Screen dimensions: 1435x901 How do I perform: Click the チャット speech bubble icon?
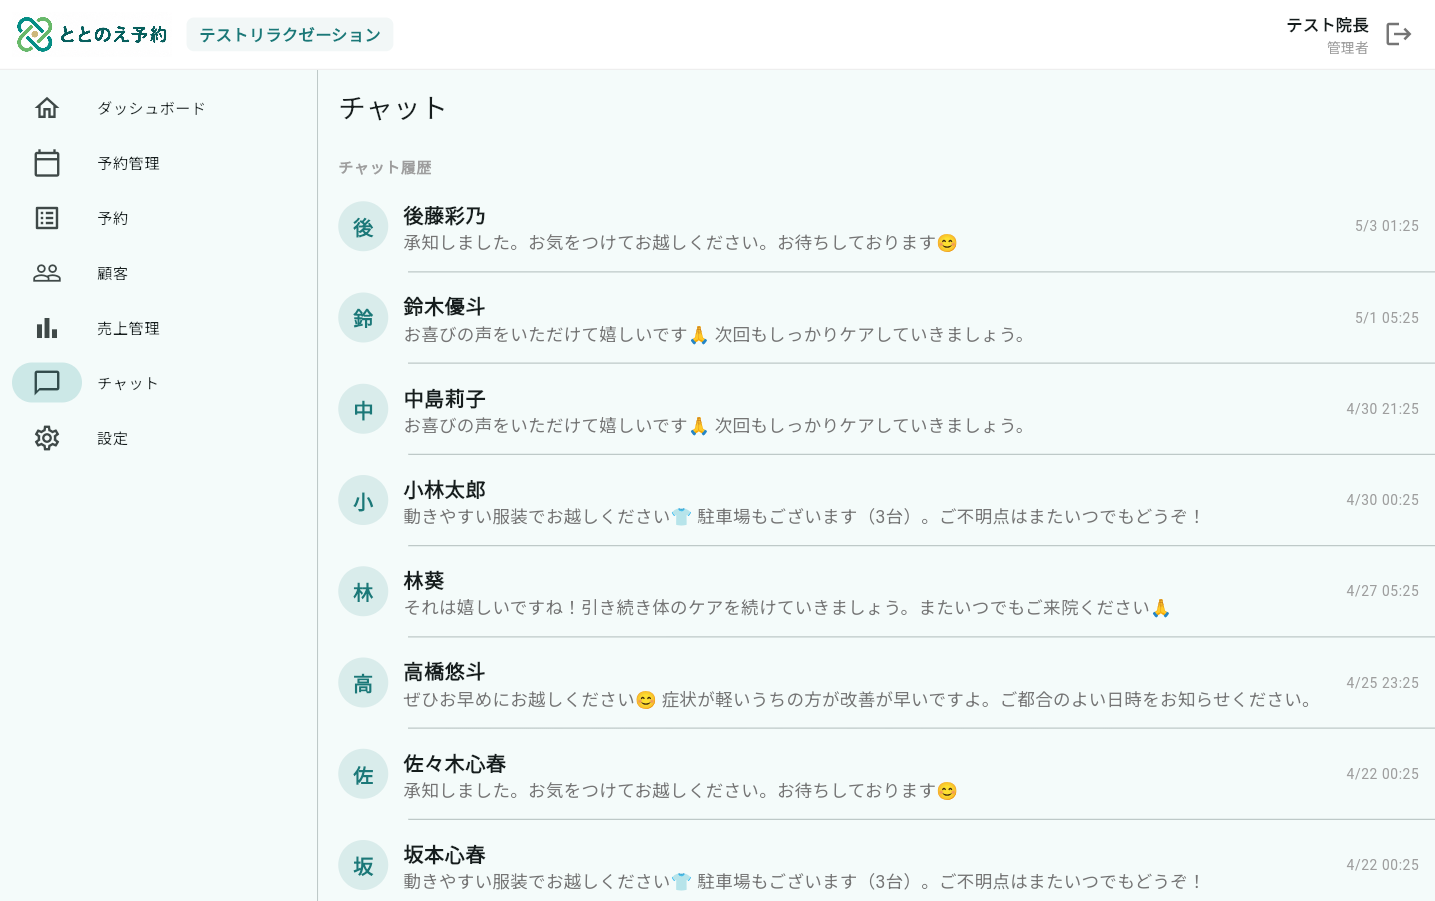point(47,383)
